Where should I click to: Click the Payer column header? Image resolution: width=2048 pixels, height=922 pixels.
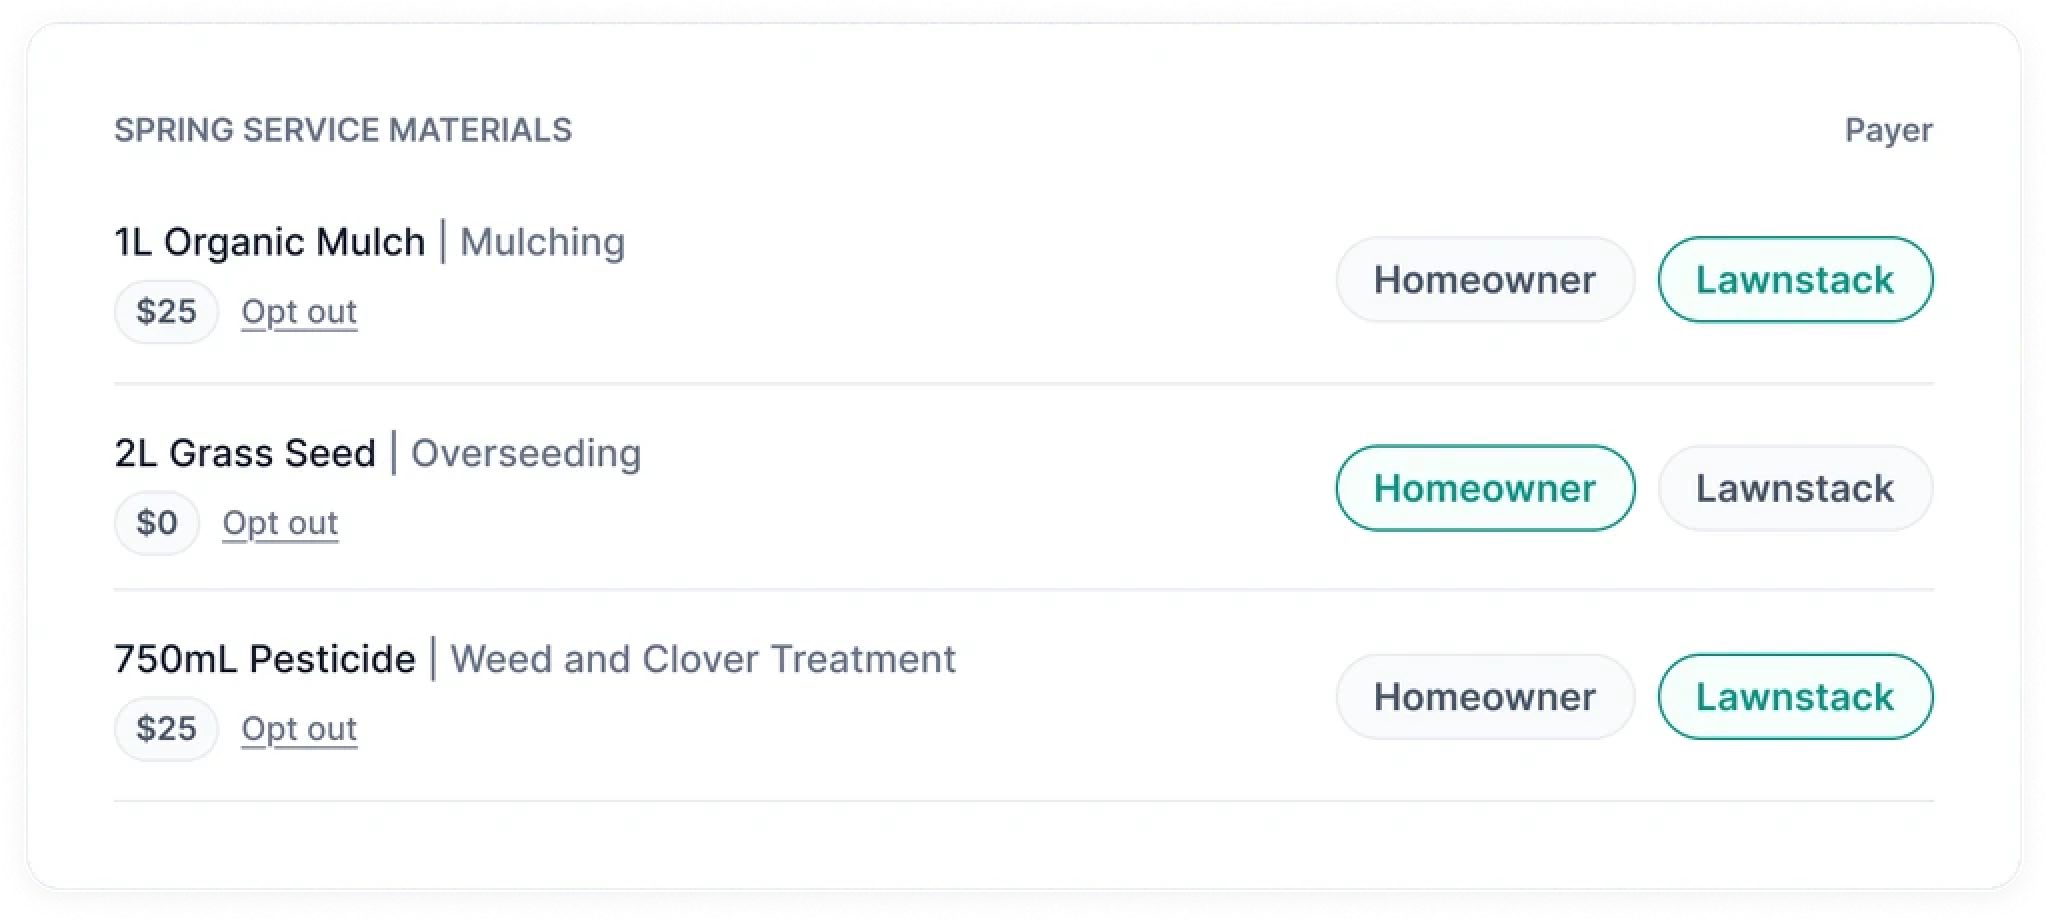tap(1888, 130)
